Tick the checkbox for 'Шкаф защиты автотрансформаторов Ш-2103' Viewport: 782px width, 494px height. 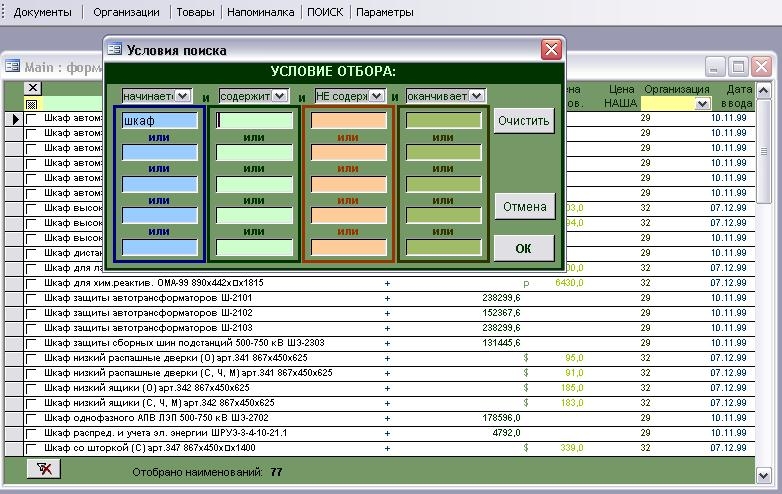31,329
